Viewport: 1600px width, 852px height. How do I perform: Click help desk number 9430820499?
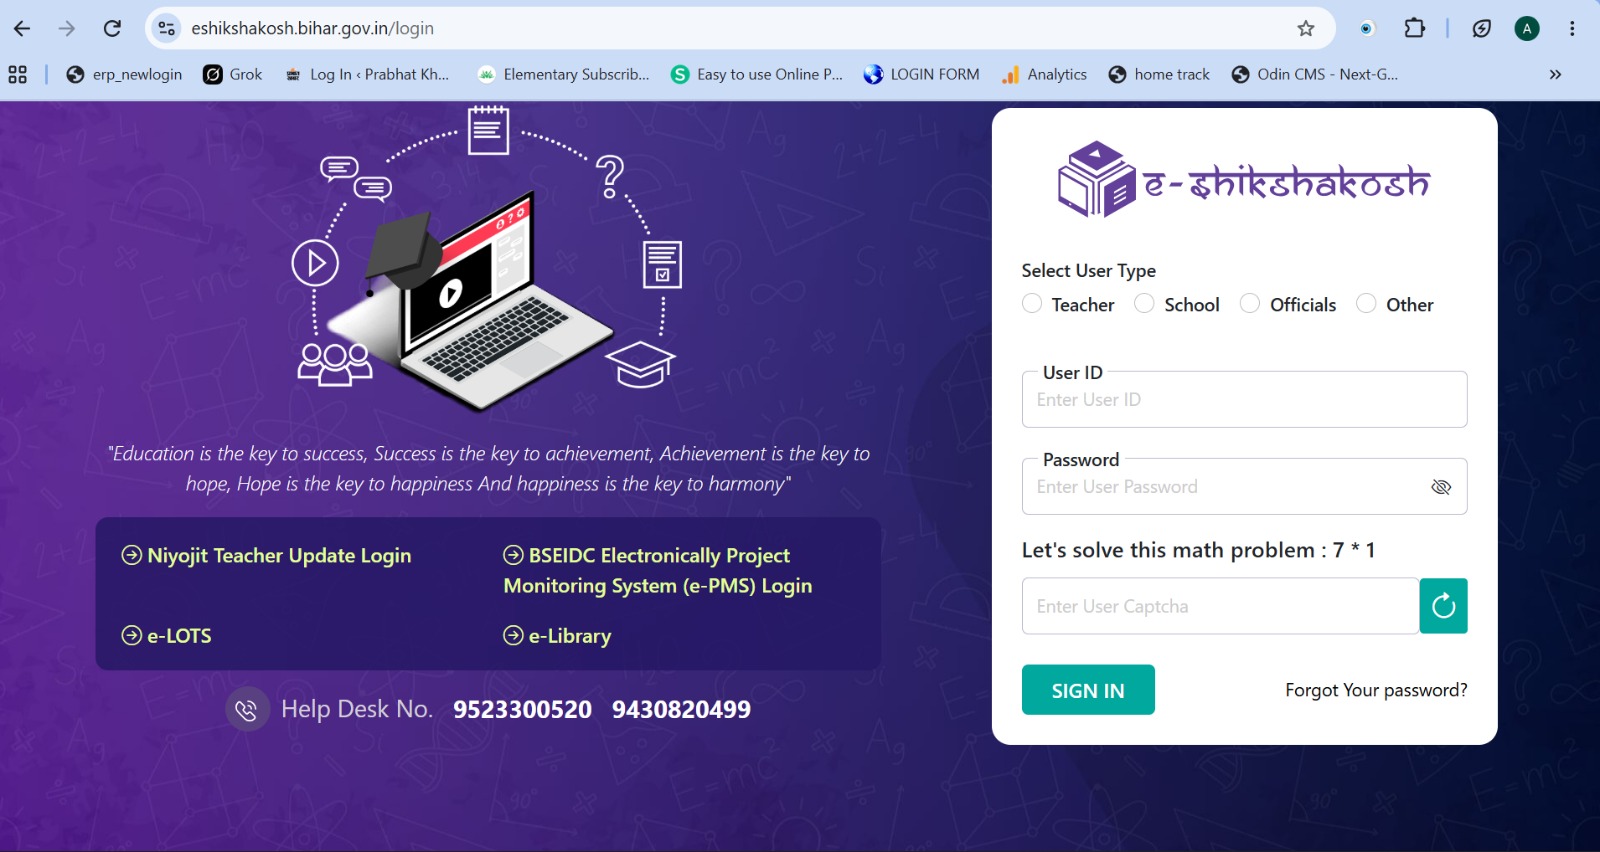681,710
